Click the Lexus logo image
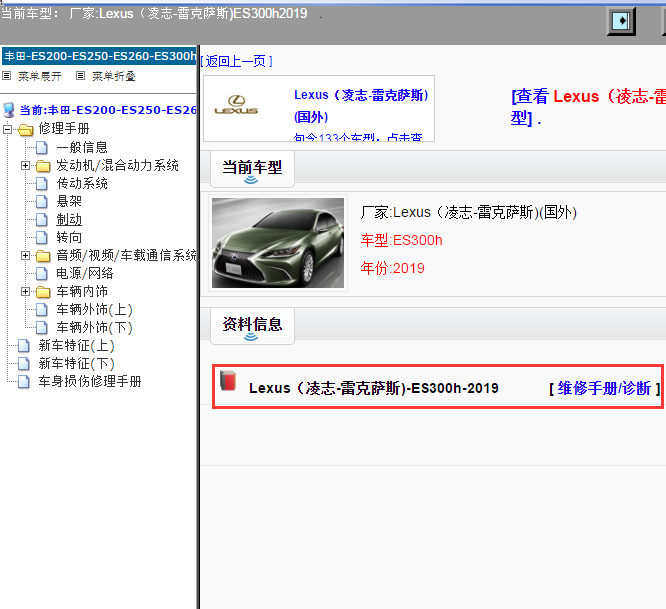This screenshot has width=666, height=609. coord(236,106)
